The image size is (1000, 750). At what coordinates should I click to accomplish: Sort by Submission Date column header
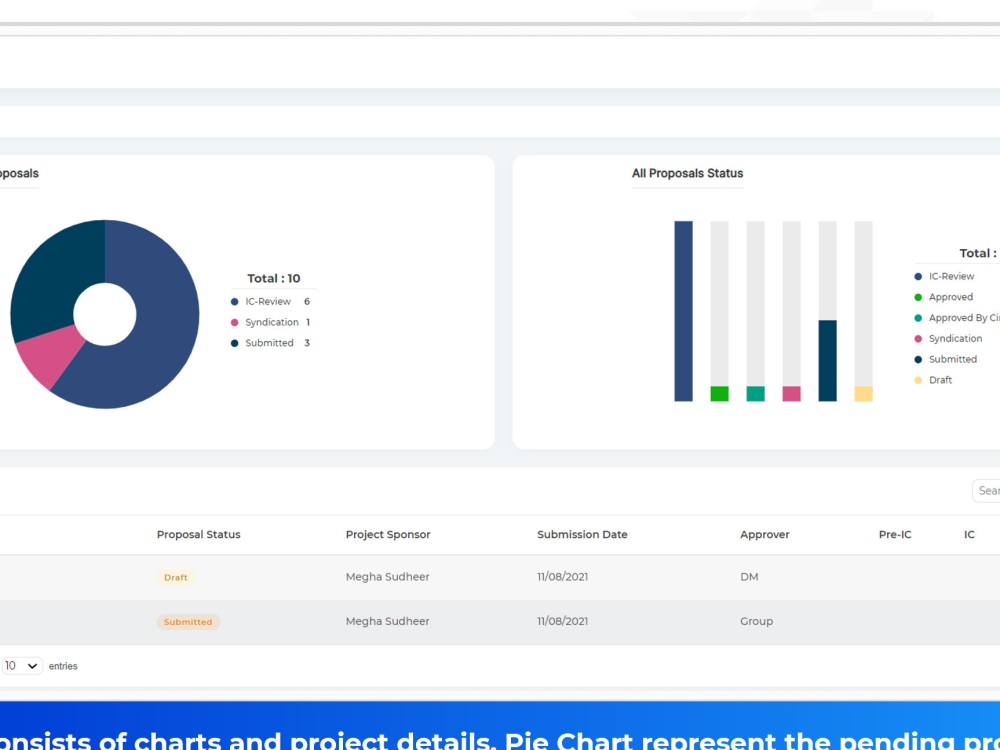[582, 534]
